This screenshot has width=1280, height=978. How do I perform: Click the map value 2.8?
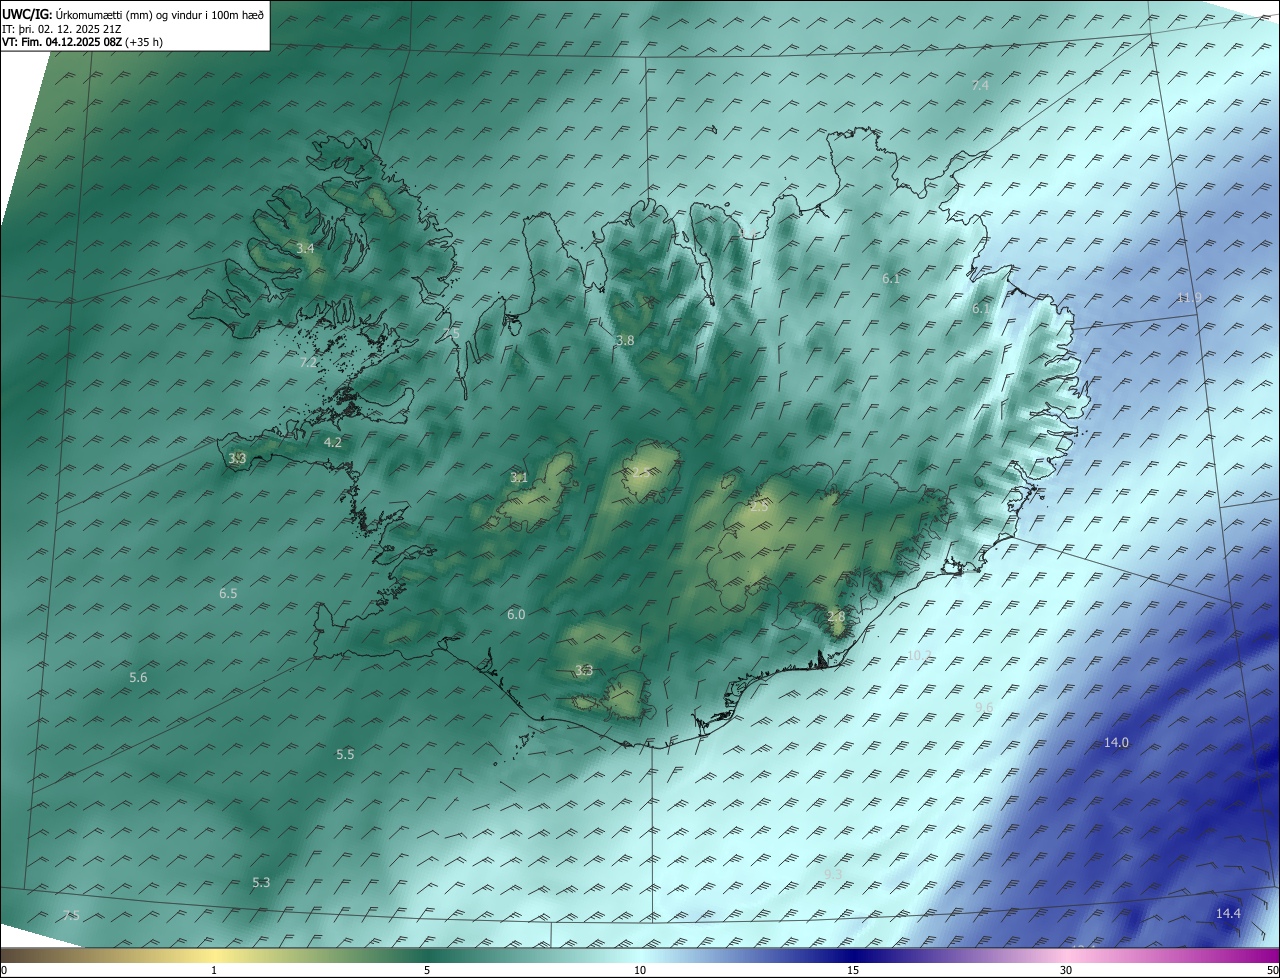836,618
